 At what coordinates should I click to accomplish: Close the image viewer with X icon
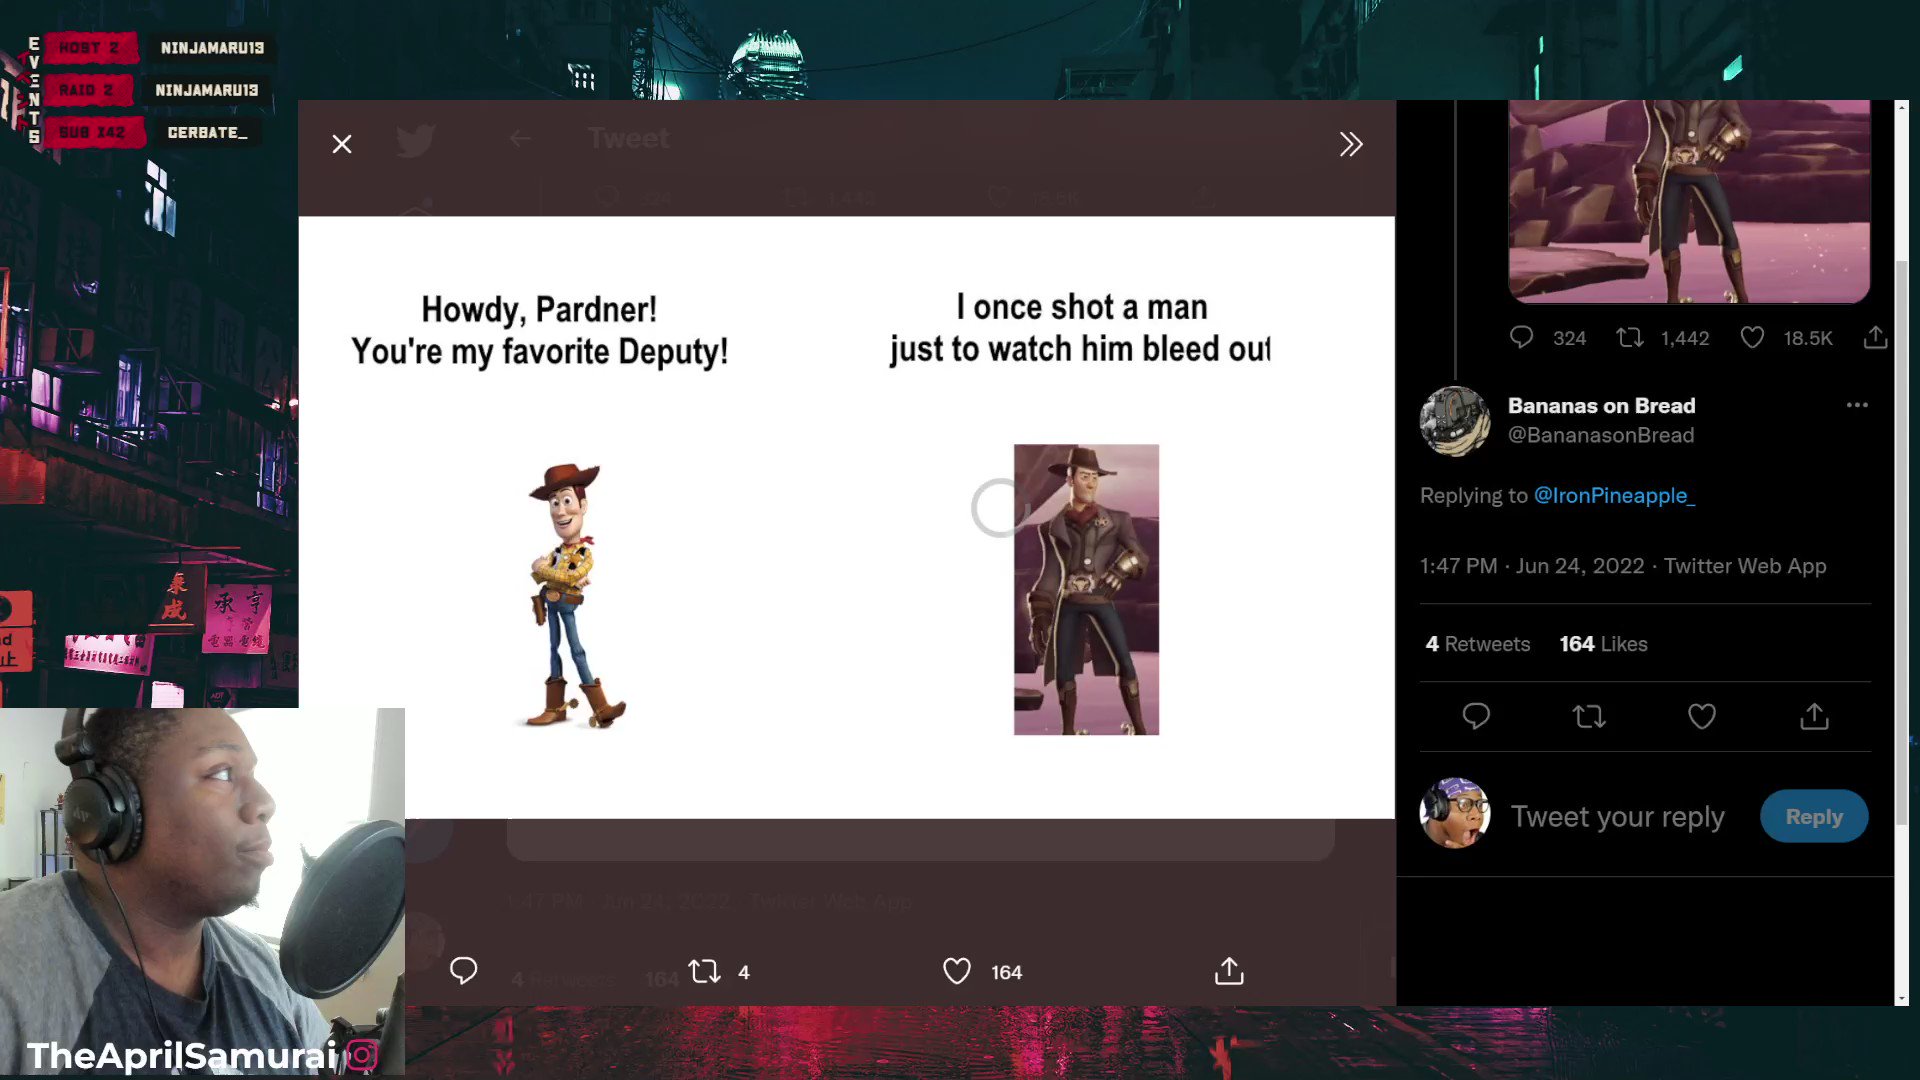click(342, 144)
